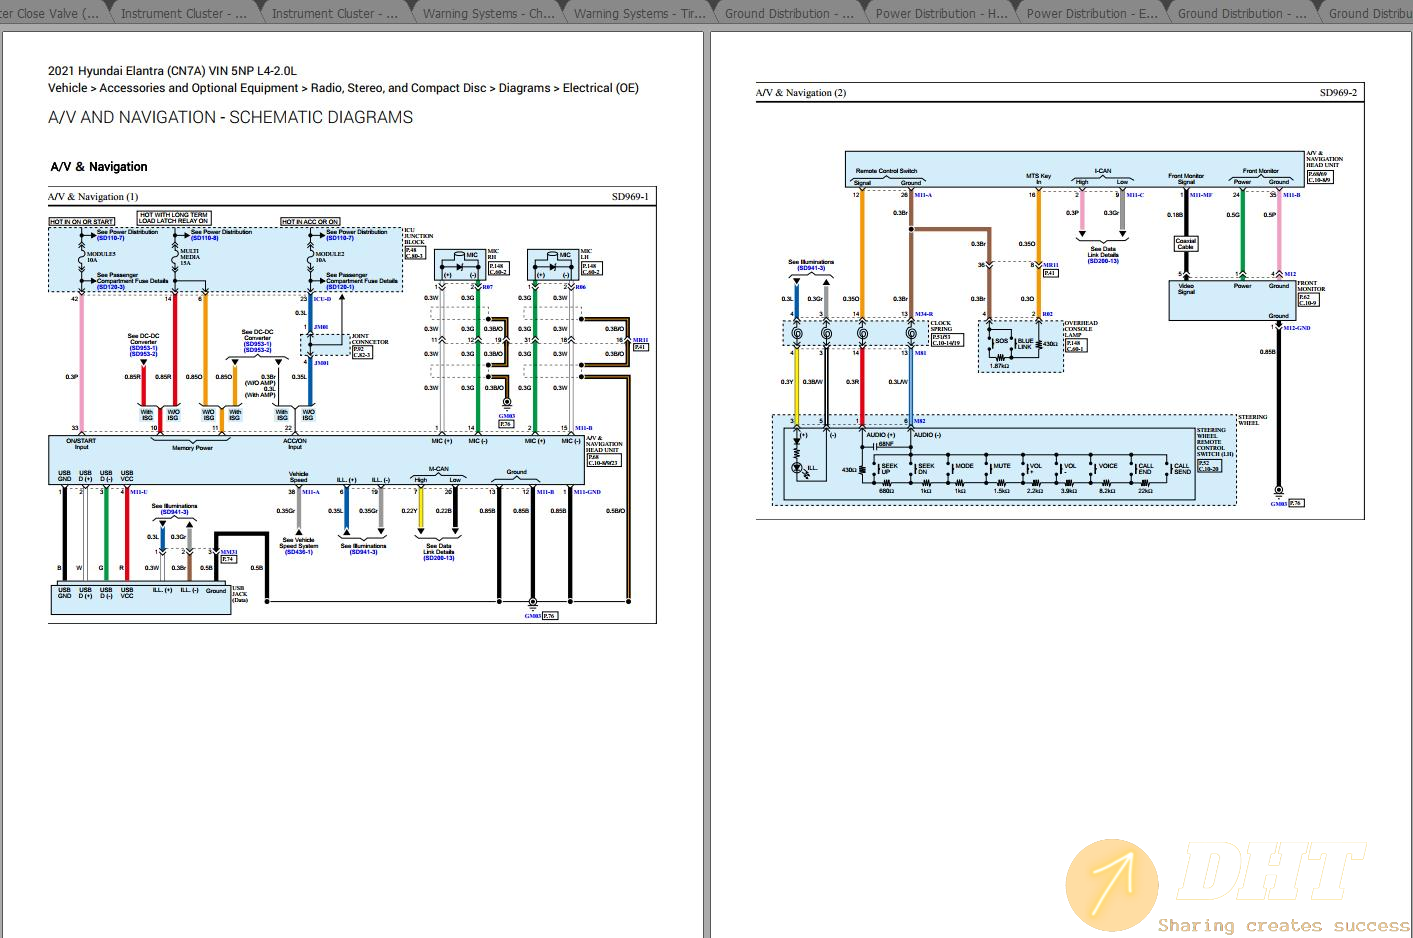Viewport: 1413px width, 938px height.
Task: Click the 'SD969-1' diagram code
Action: point(630,197)
